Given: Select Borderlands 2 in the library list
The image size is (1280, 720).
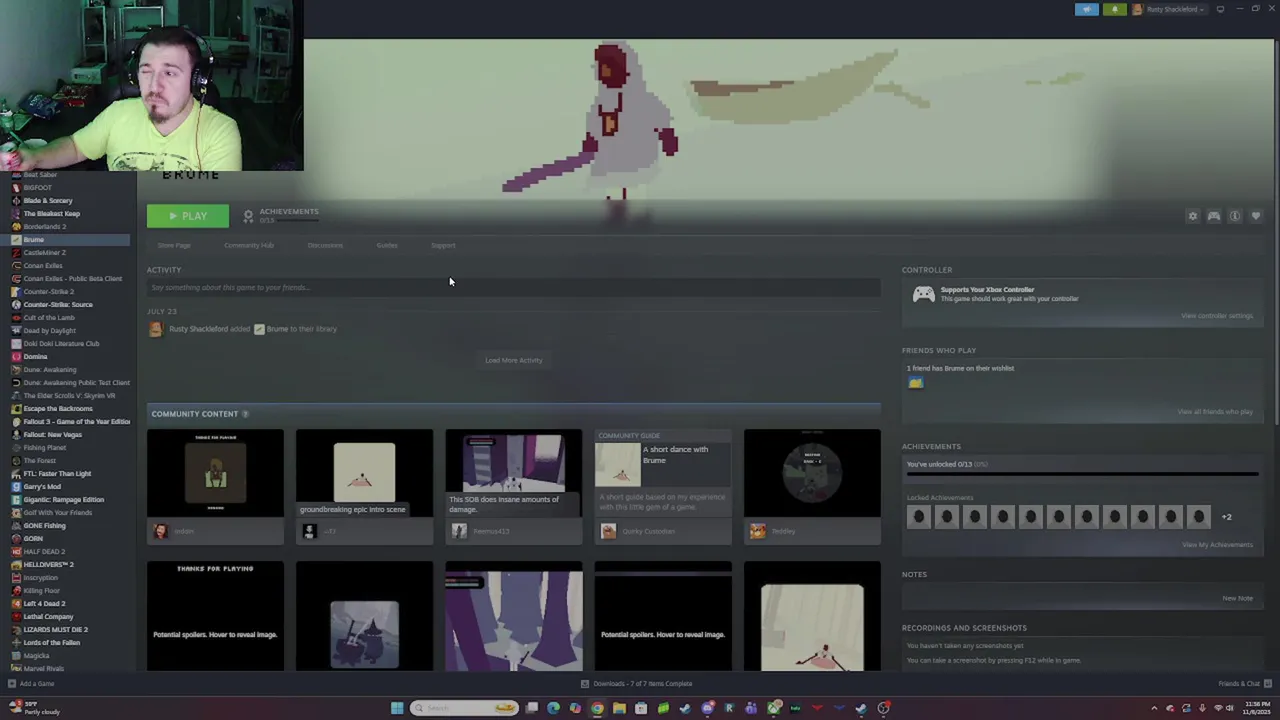Looking at the screenshot, I should 44,226.
